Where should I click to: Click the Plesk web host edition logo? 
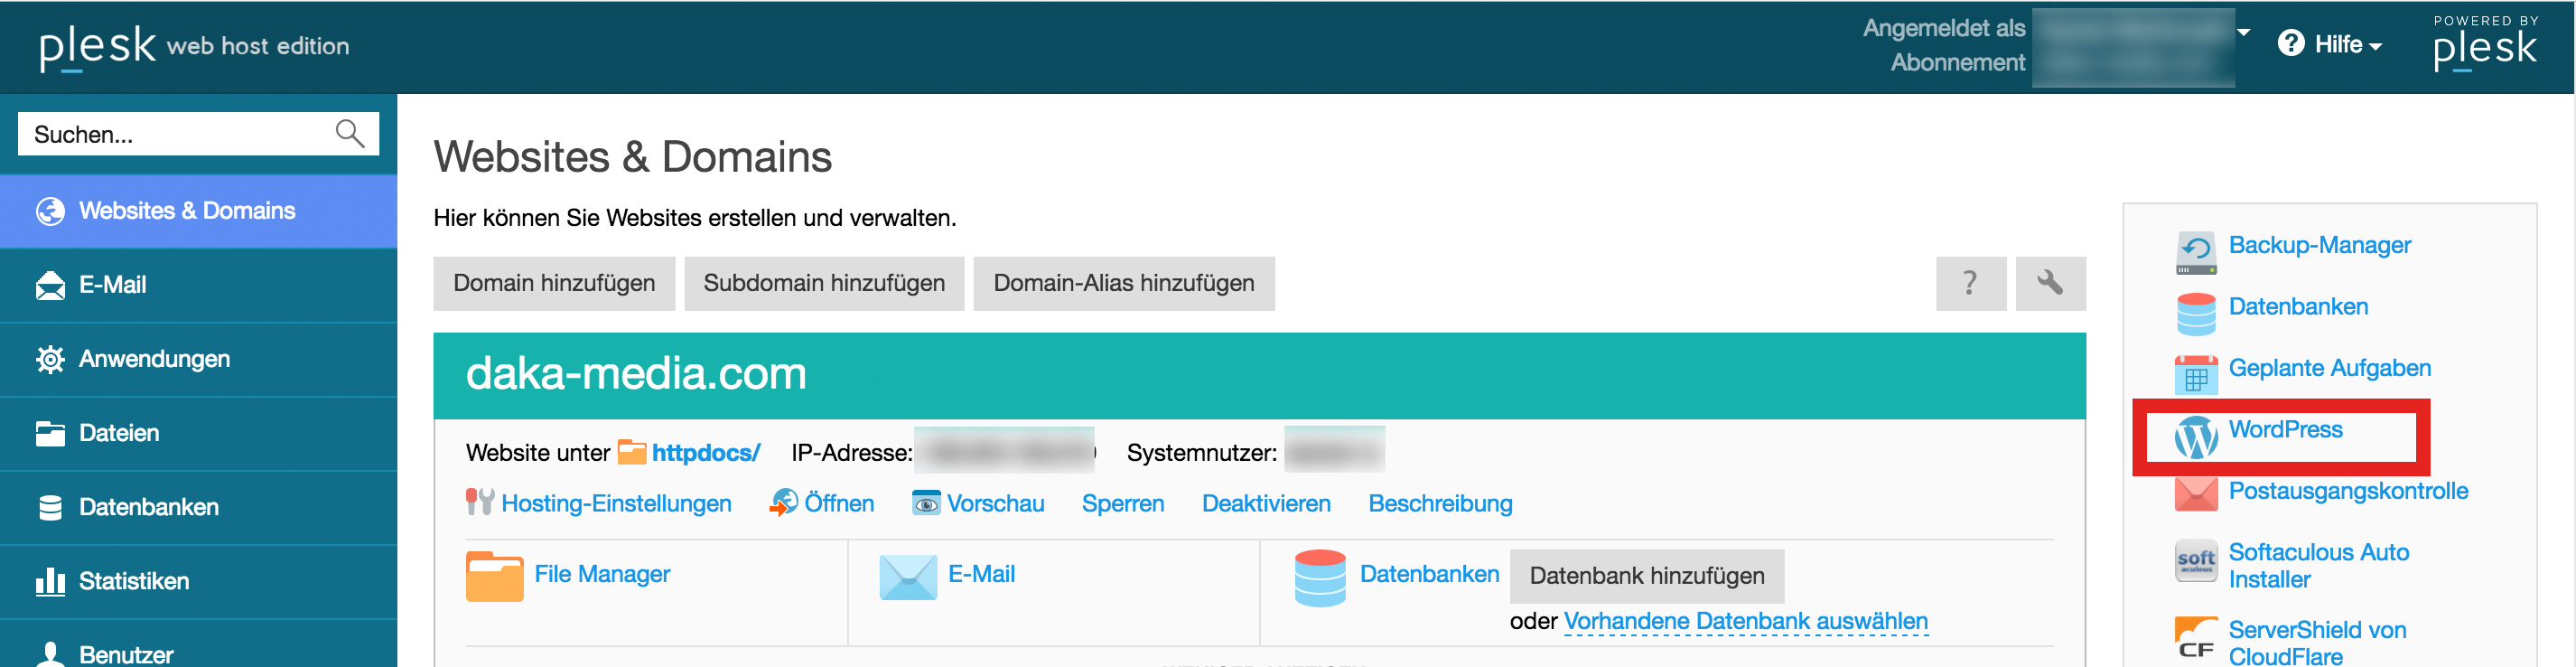(x=194, y=46)
